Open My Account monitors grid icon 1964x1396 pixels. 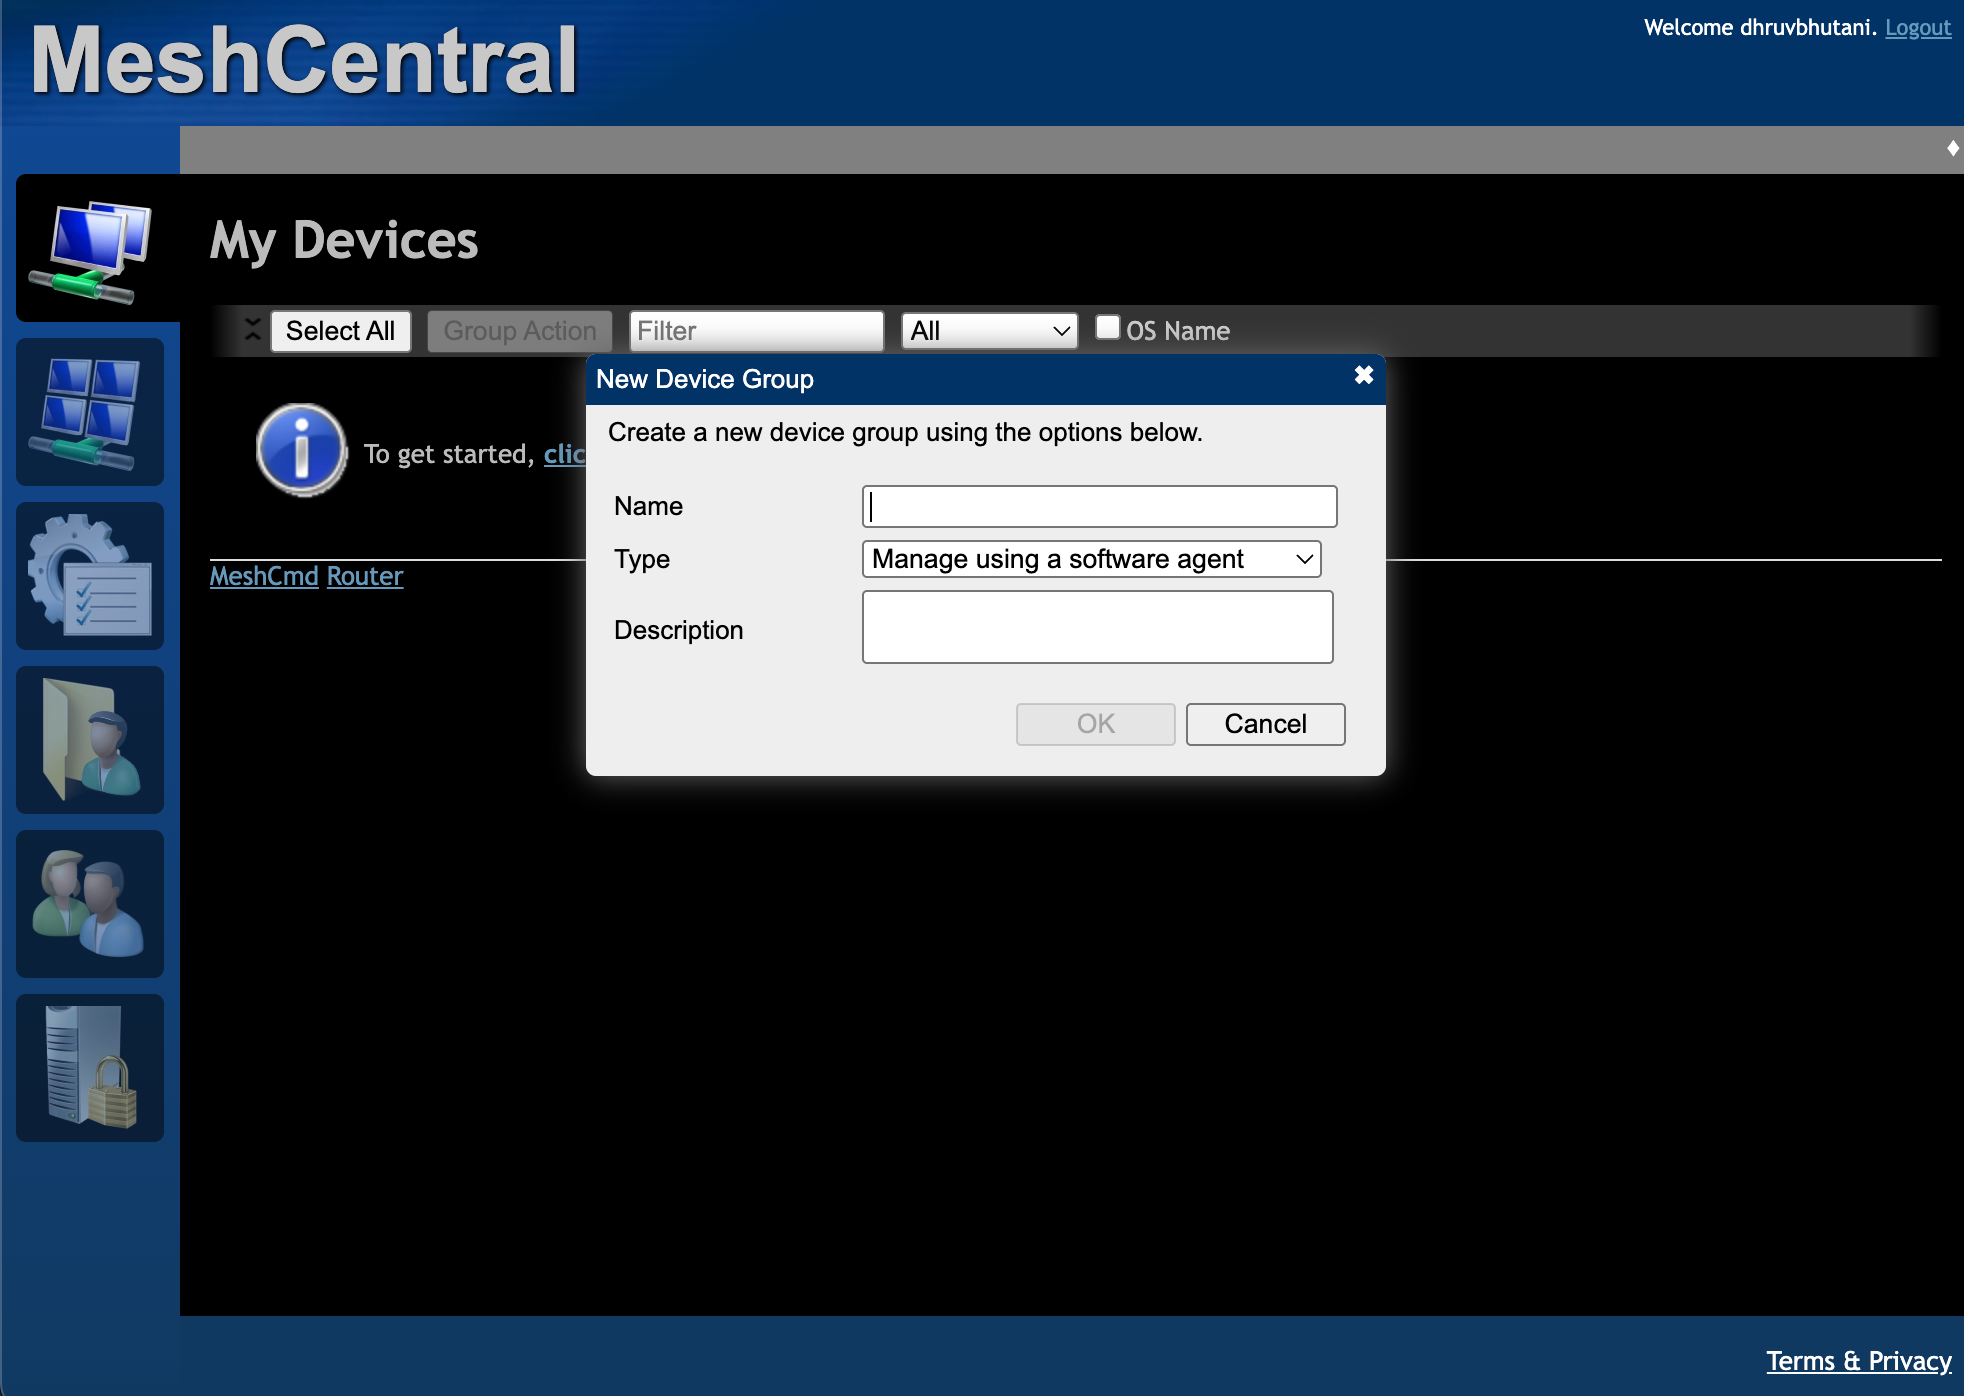pyautogui.click(x=90, y=412)
